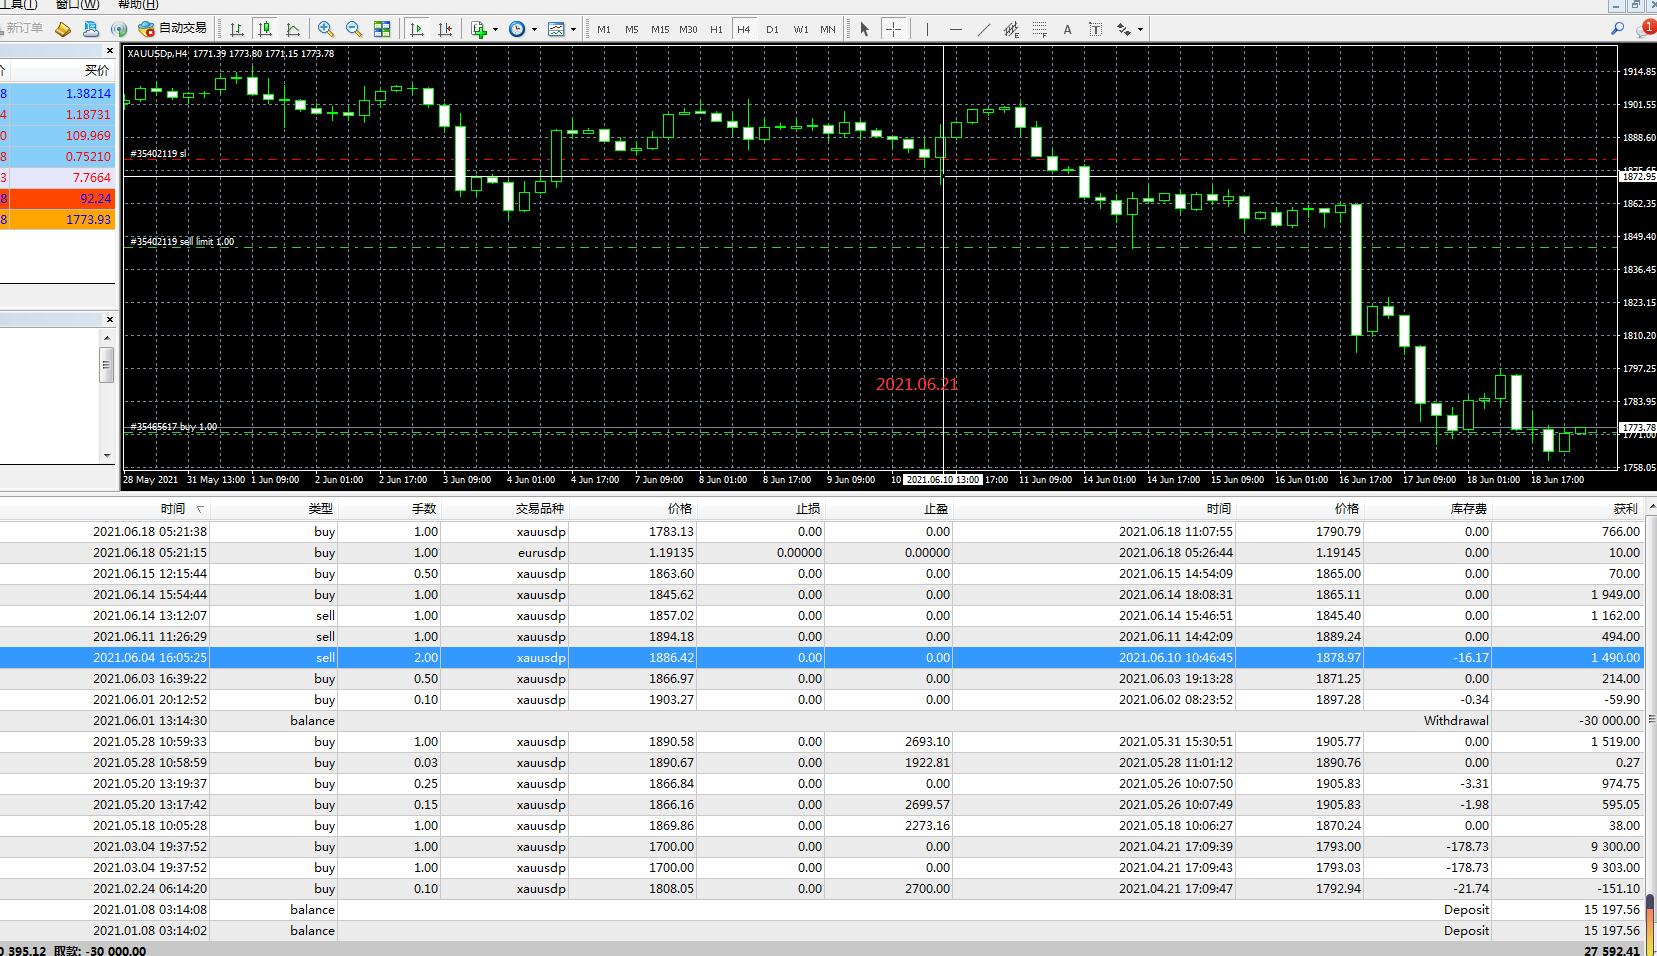
Task: Click the 自动交易 auto trading button
Action: coord(173,29)
